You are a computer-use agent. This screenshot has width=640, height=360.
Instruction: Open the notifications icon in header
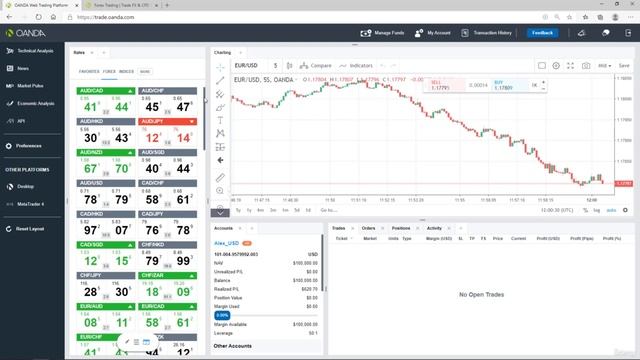582,33
